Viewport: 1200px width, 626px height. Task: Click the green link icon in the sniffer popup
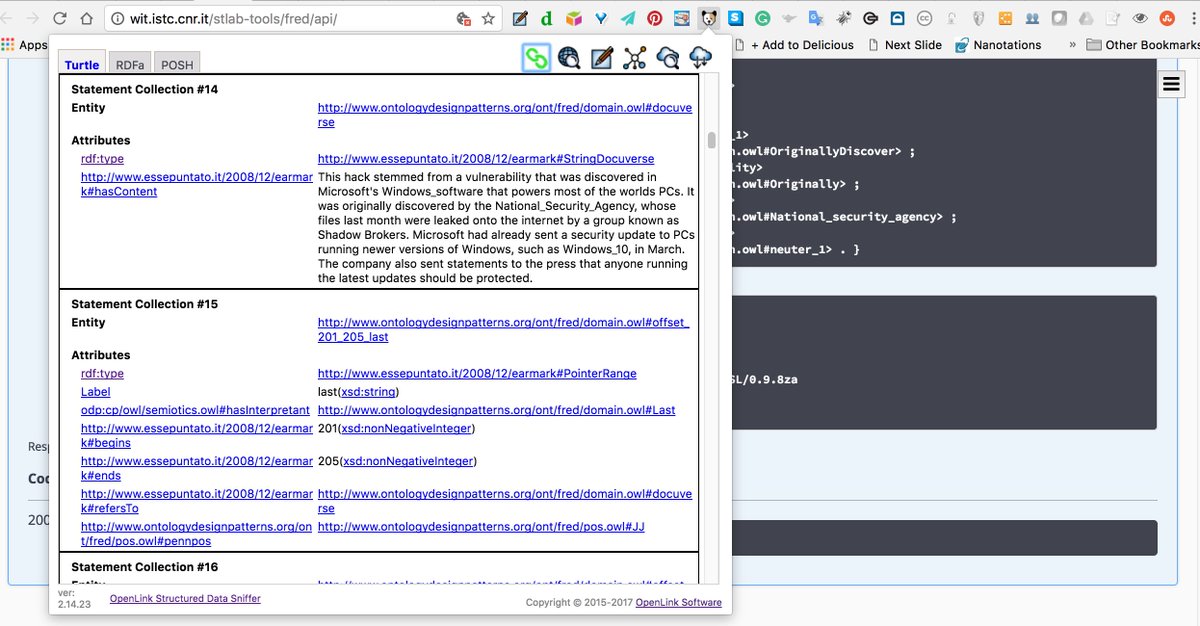pyautogui.click(x=537, y=58)
